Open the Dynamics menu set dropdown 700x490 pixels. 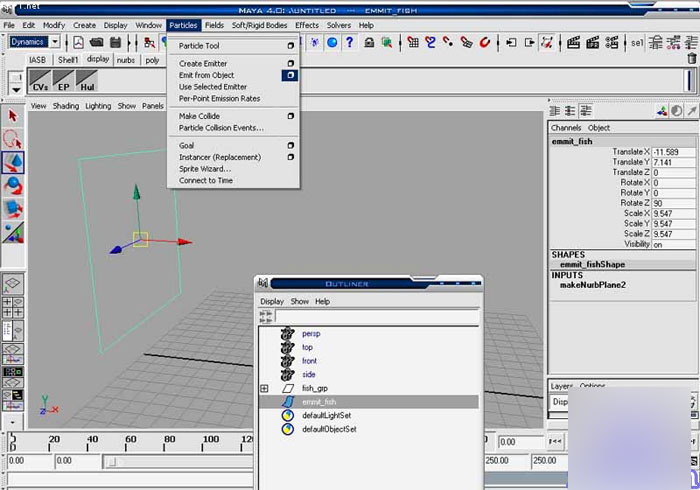55,42
